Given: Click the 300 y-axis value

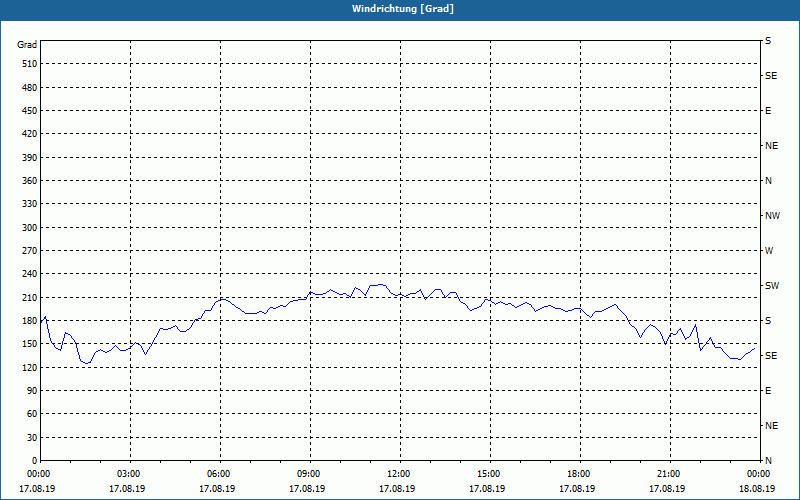Looking at the screenshot, I should tap(30, 228).
